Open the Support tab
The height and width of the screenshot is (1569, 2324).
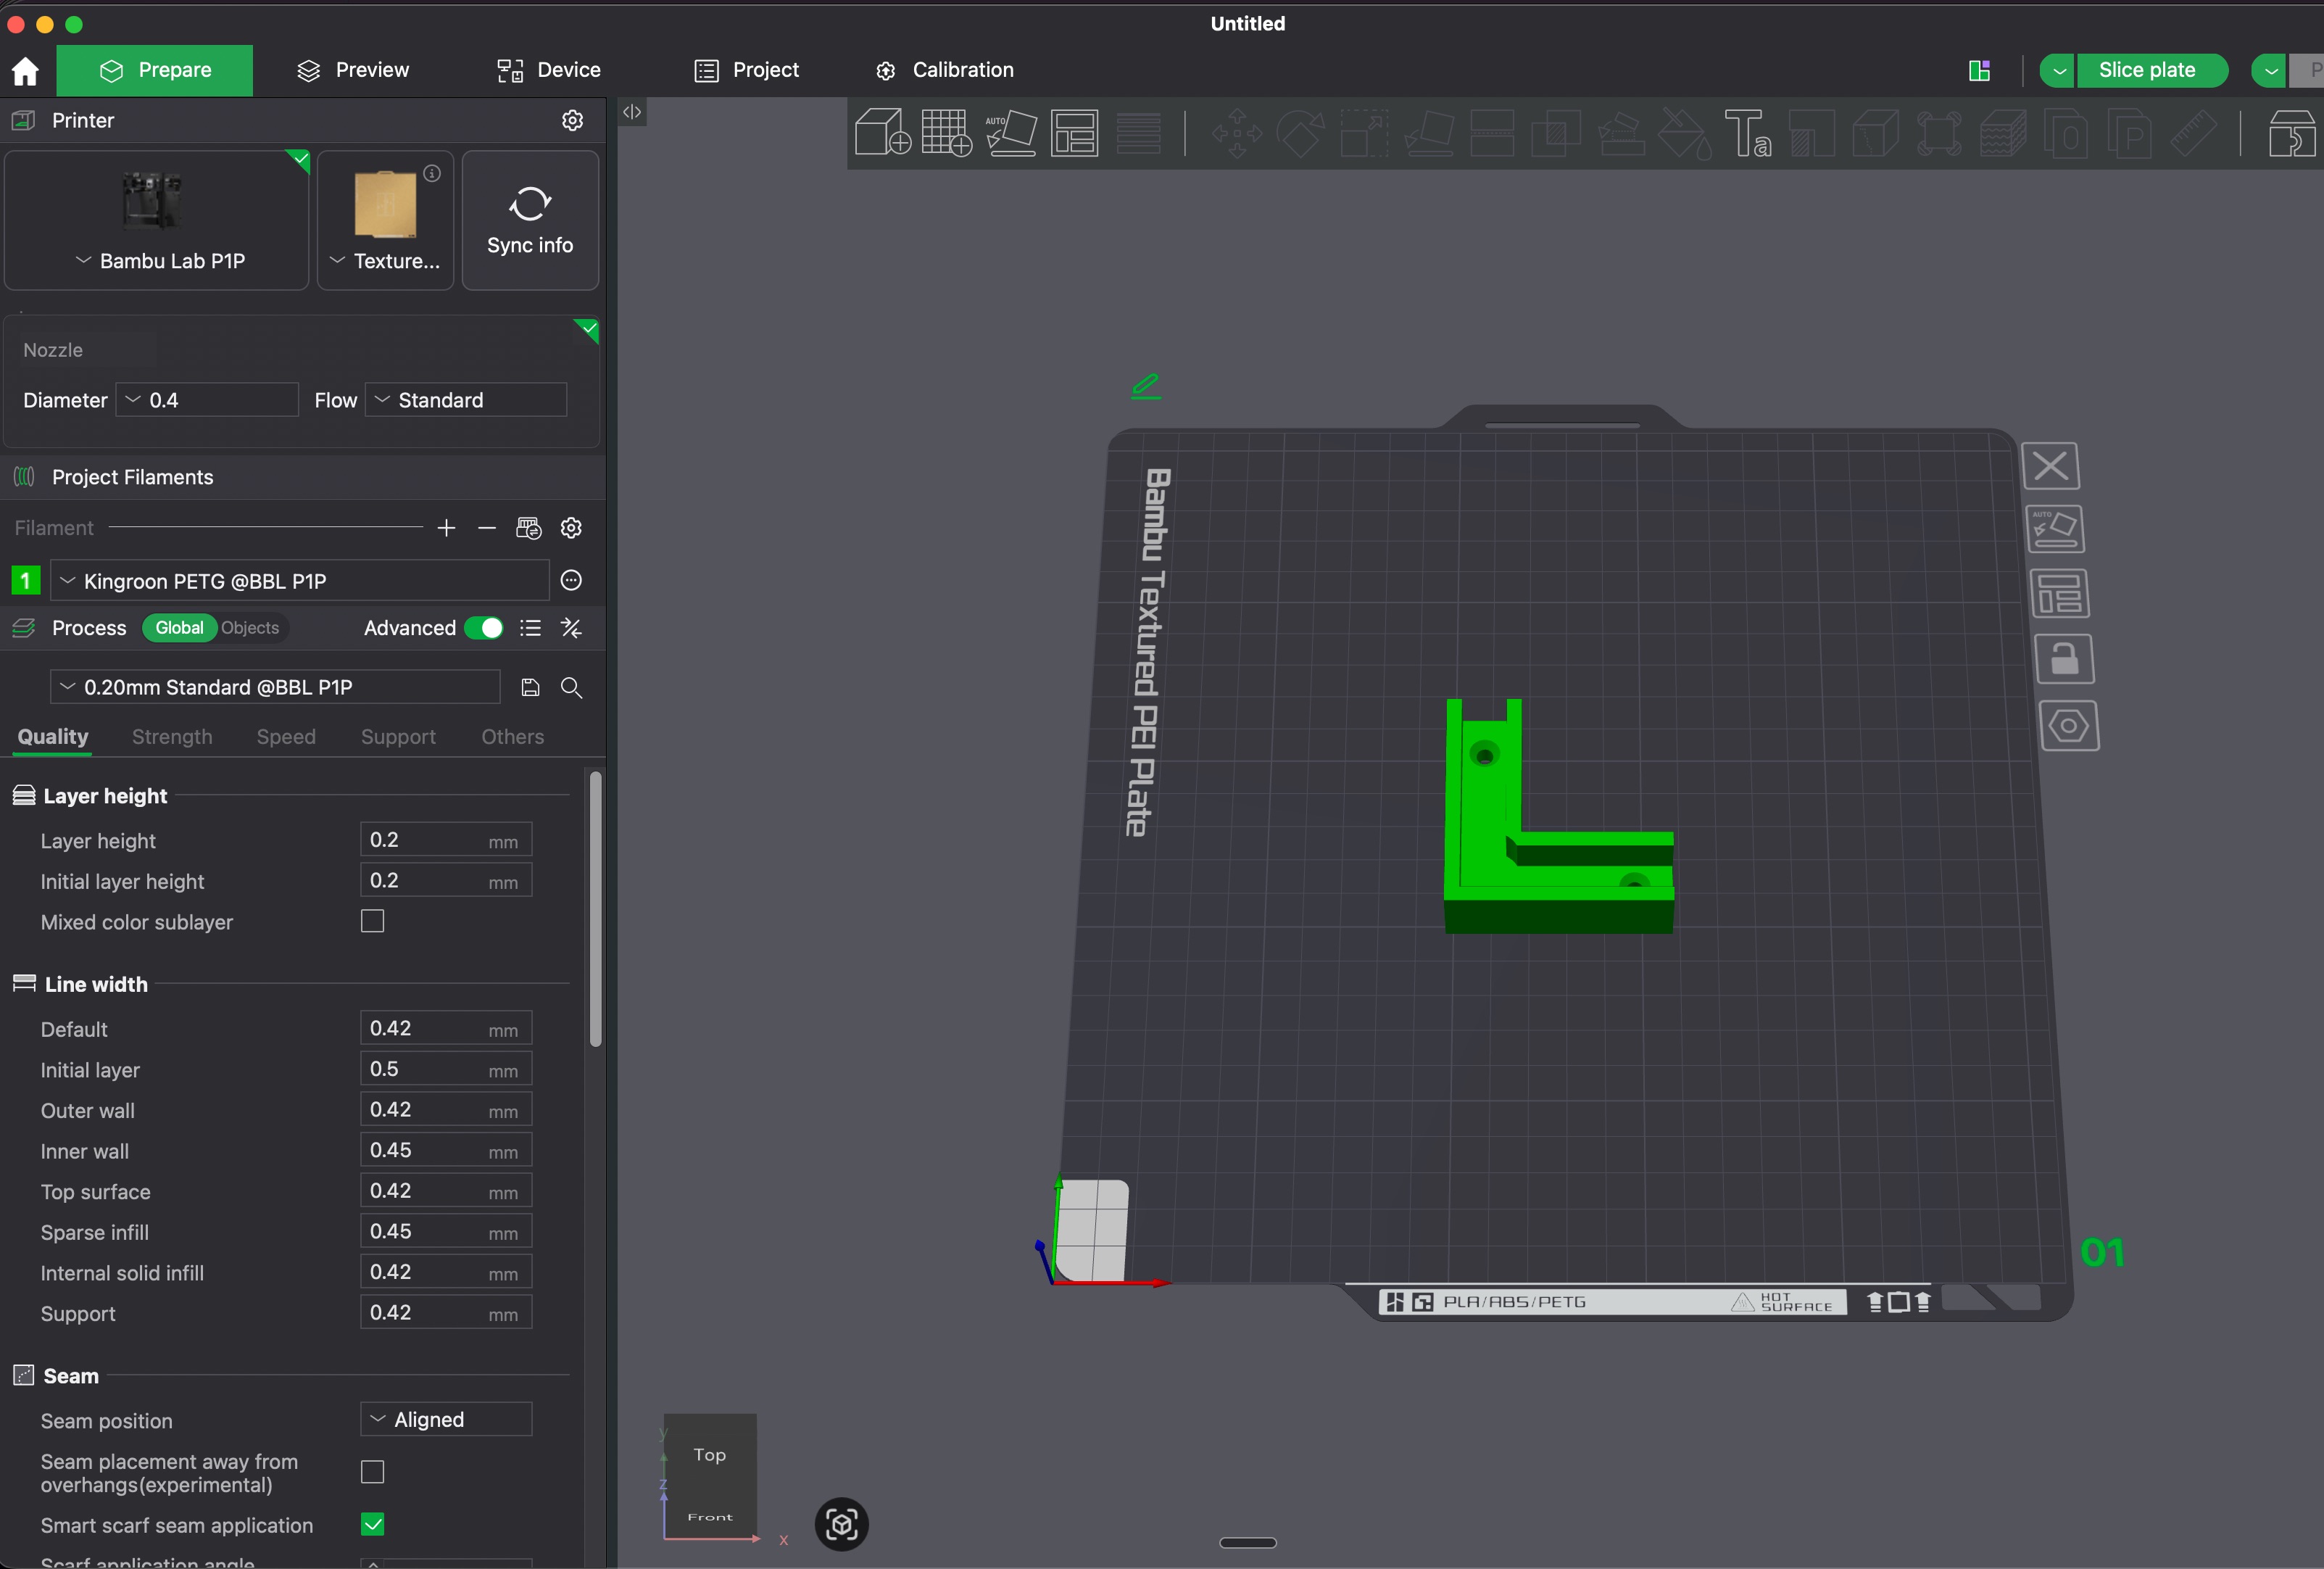coord(398,737)
